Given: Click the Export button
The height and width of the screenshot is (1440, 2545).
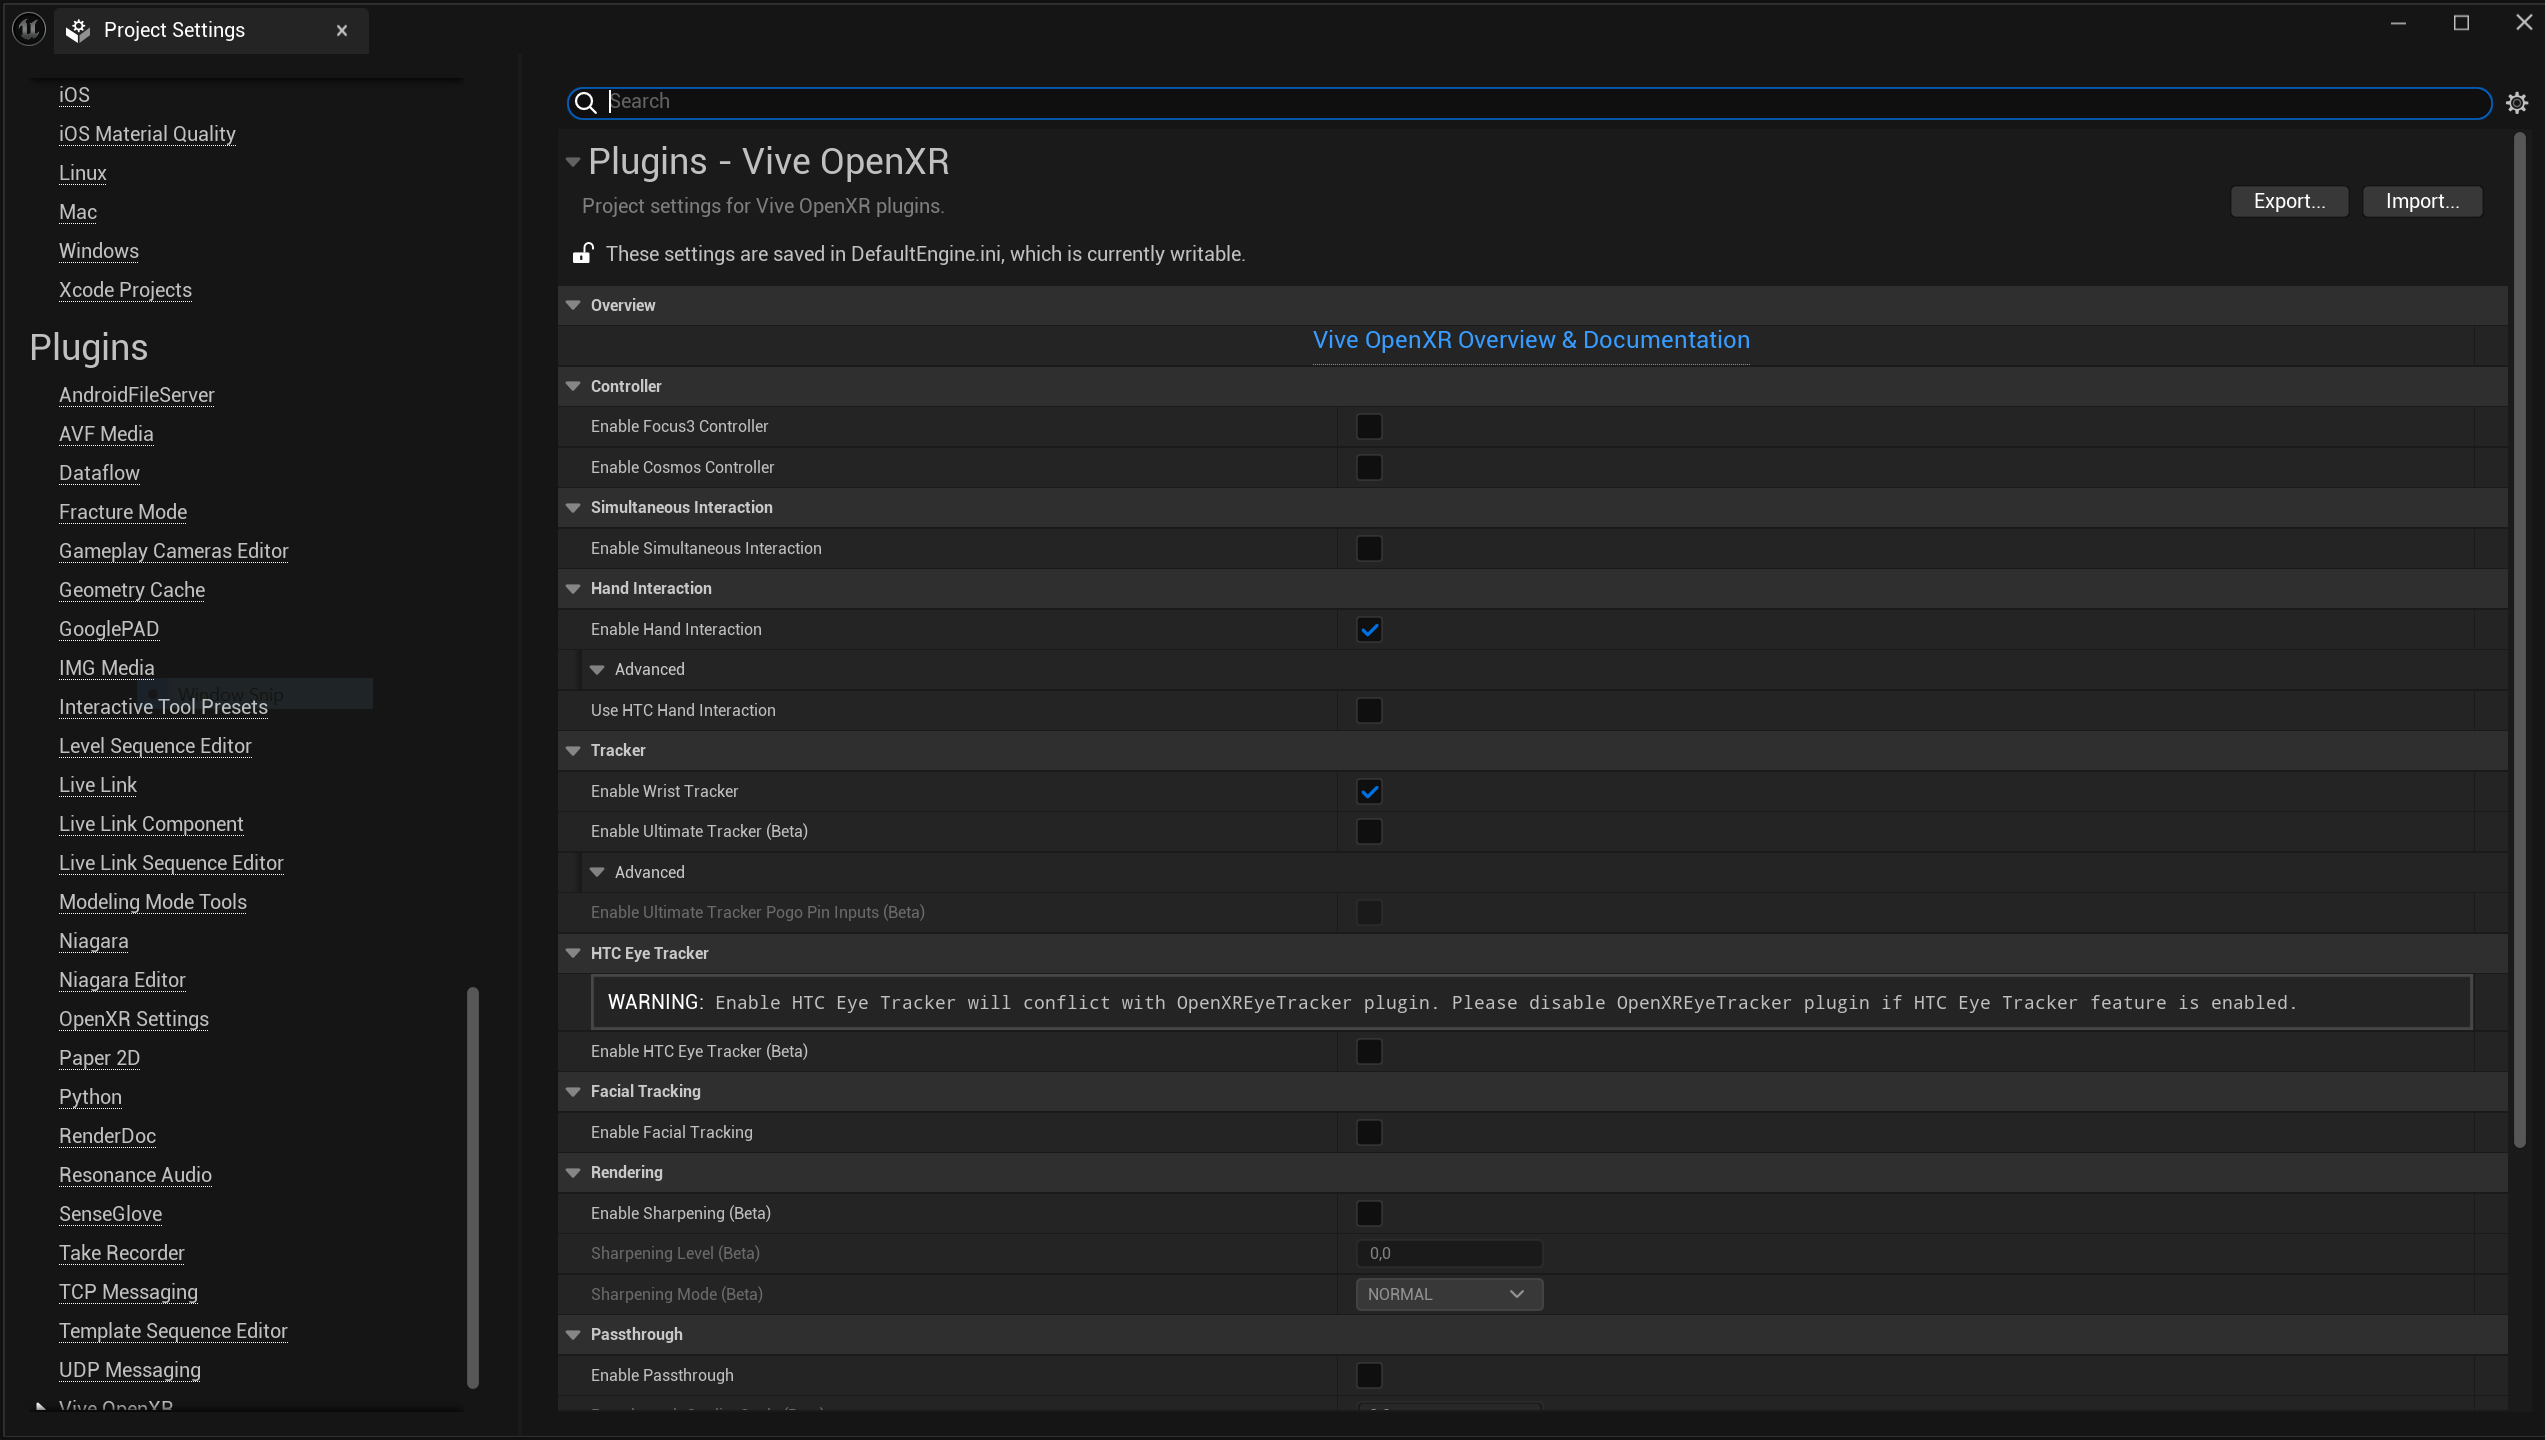Looking at the screenshot, I should (x=2288, y=201).
